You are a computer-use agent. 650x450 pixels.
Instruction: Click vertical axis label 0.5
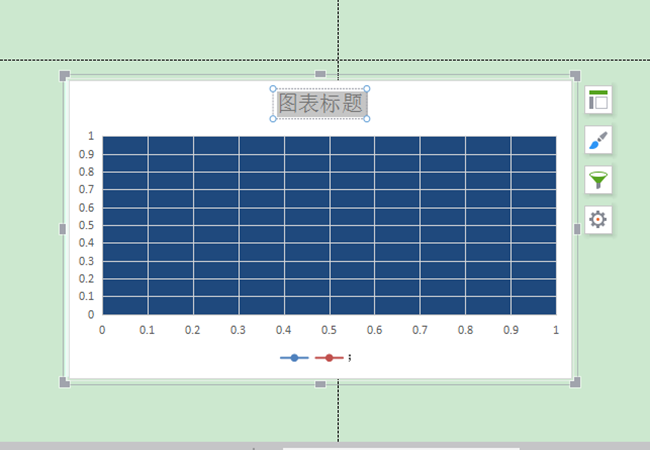tap(86, 225)
